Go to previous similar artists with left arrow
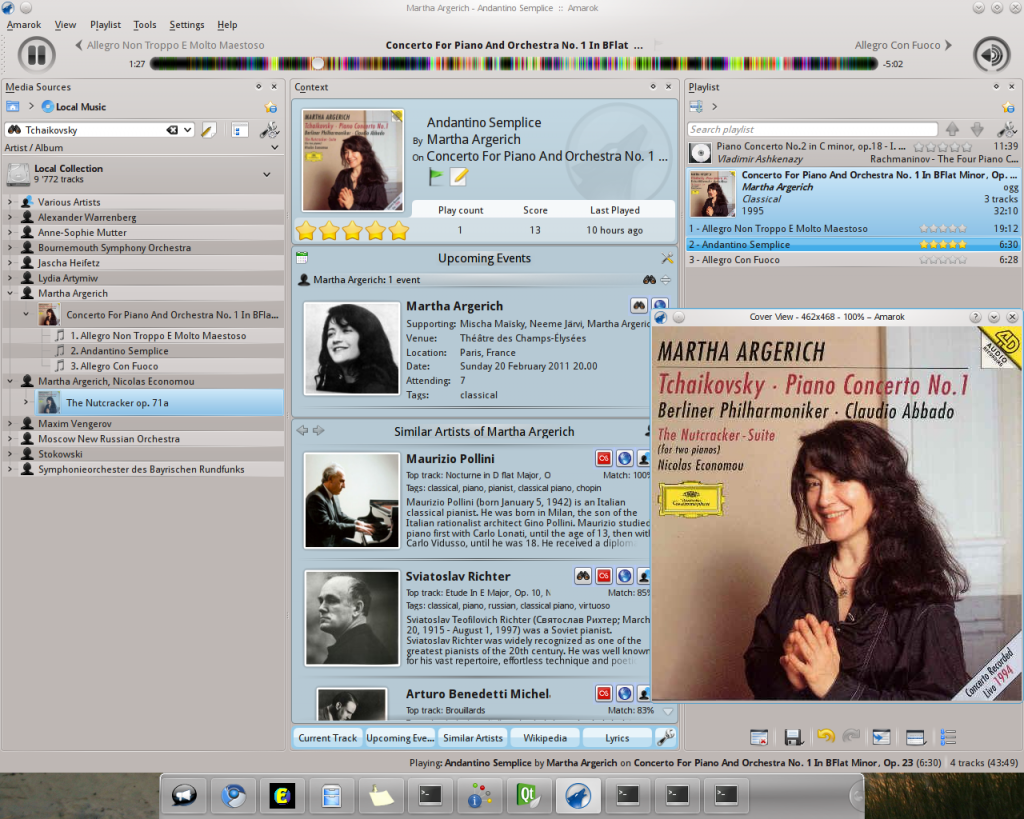This screenshot has height=819, width=1024. click(302, 430)
